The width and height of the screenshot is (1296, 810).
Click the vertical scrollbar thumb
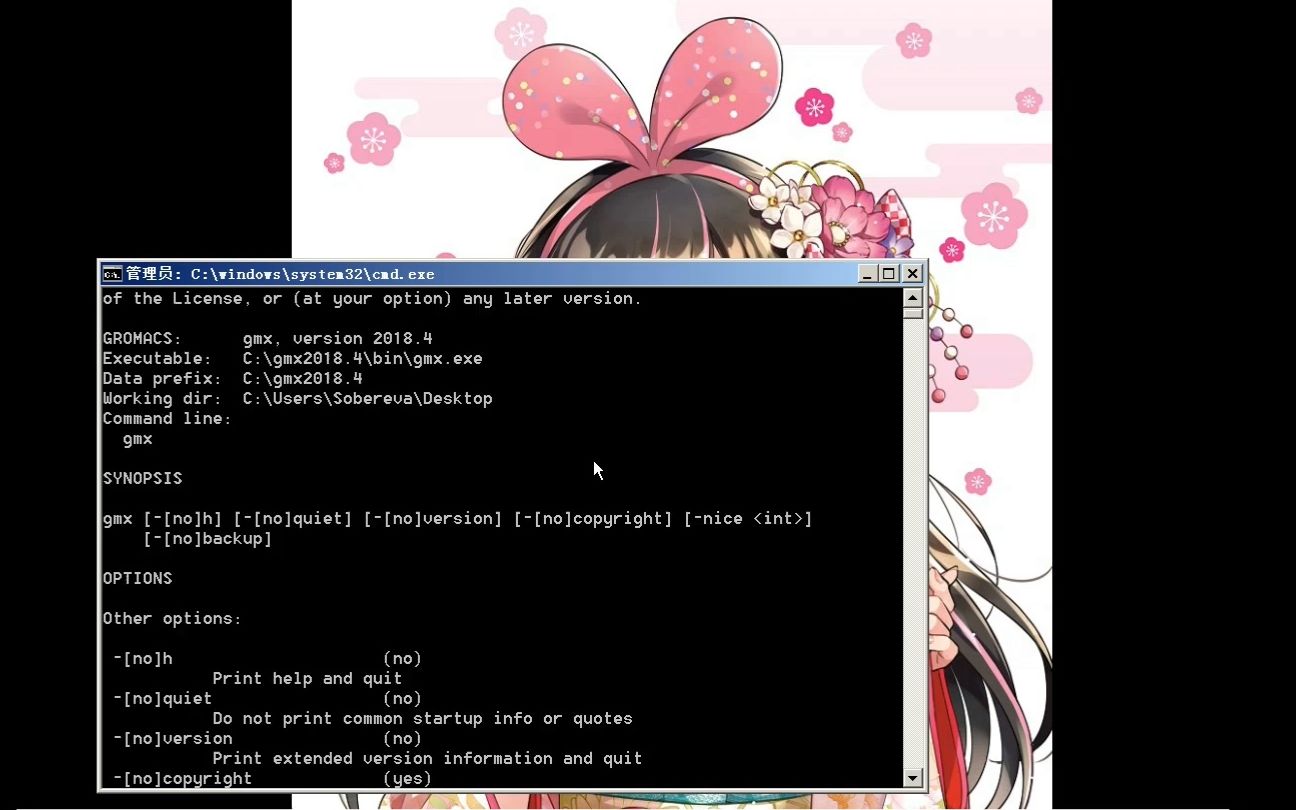[912, 313]
